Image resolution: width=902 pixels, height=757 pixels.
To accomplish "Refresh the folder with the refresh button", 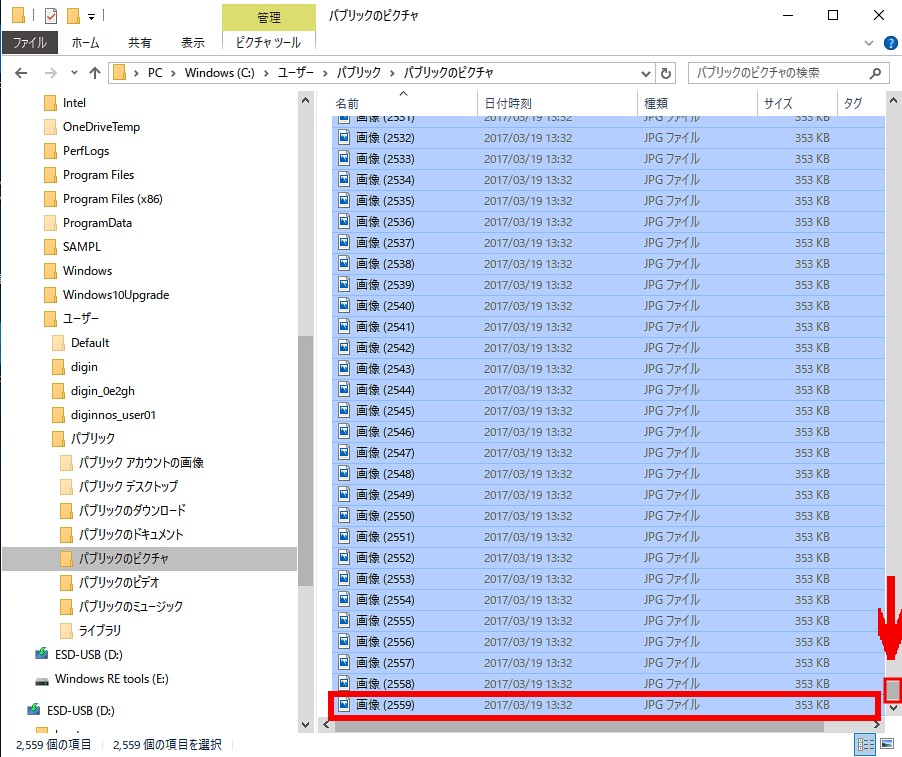I will [666, 74].
